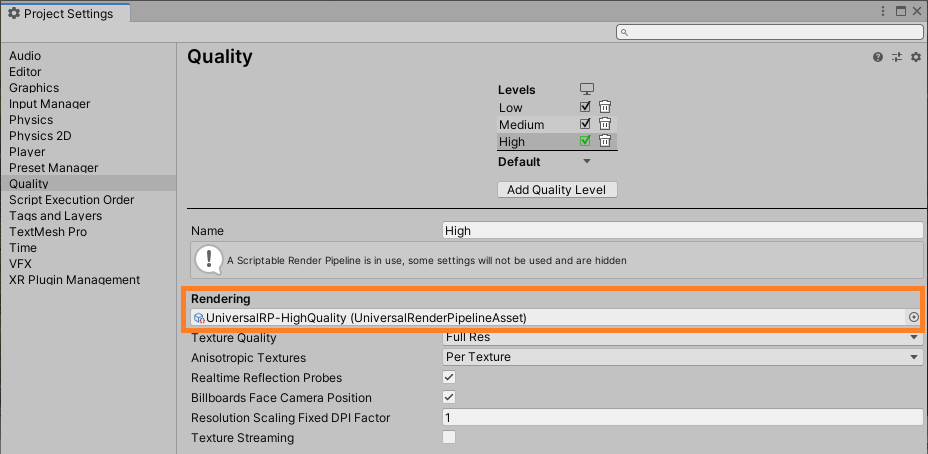
Task: Enable Texture Streaming
Action: pyautogui.click(x=449, y=437)
